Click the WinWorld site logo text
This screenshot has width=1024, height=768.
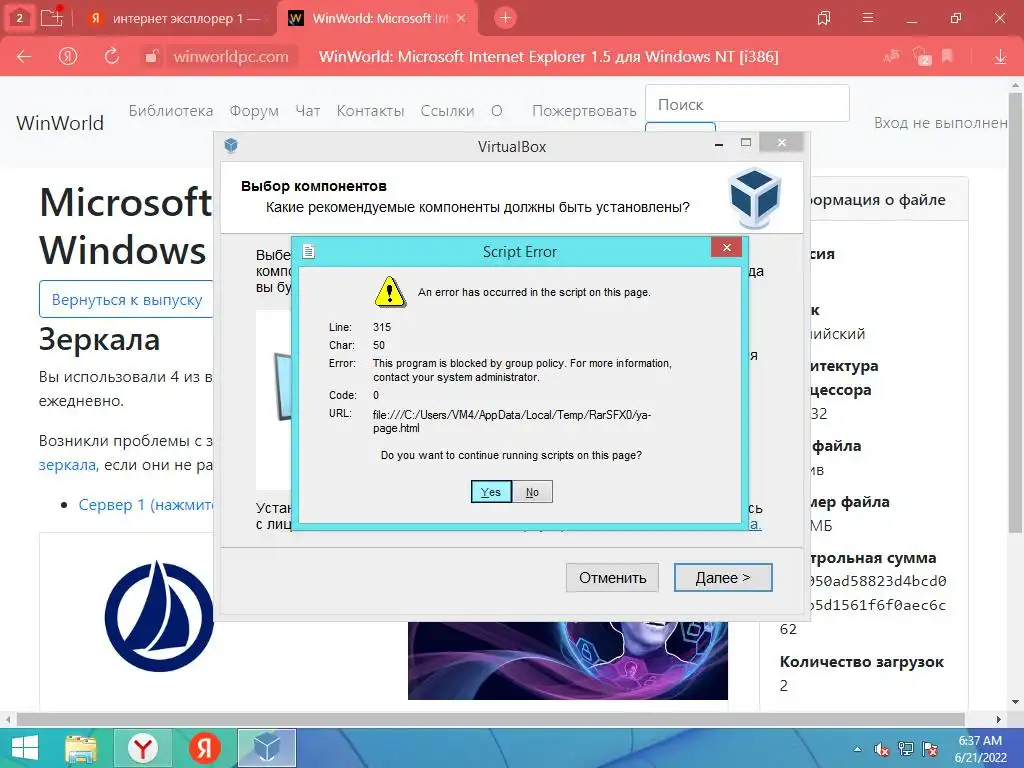click(60, 123)
